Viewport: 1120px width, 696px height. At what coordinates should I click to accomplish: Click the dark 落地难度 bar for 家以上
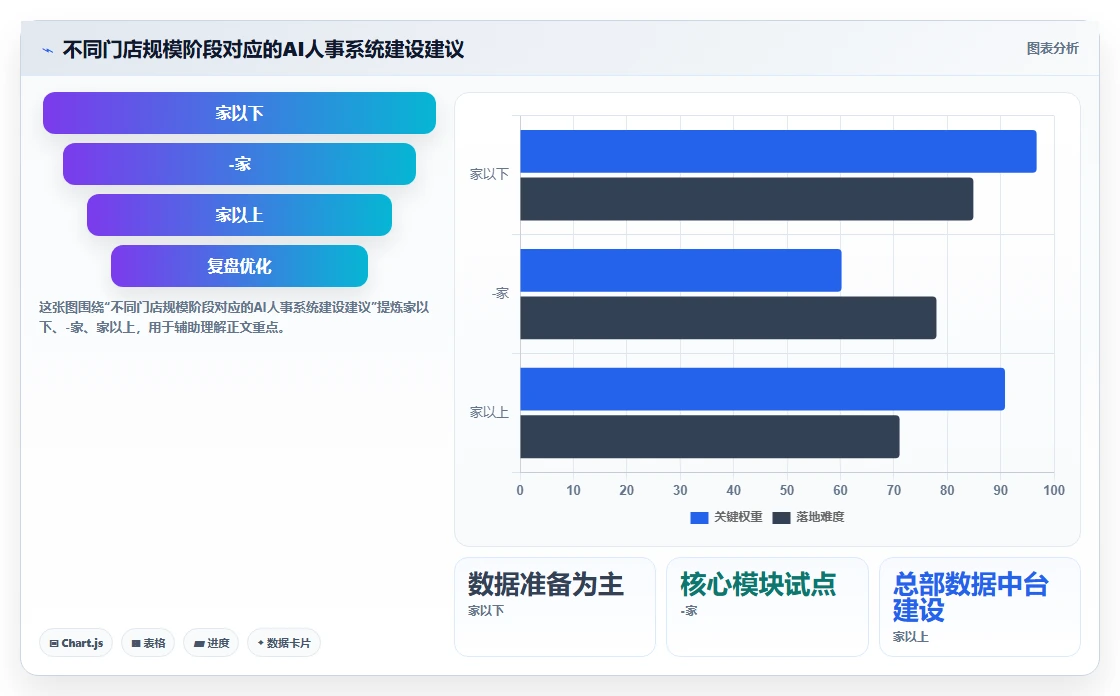point(709,437)
